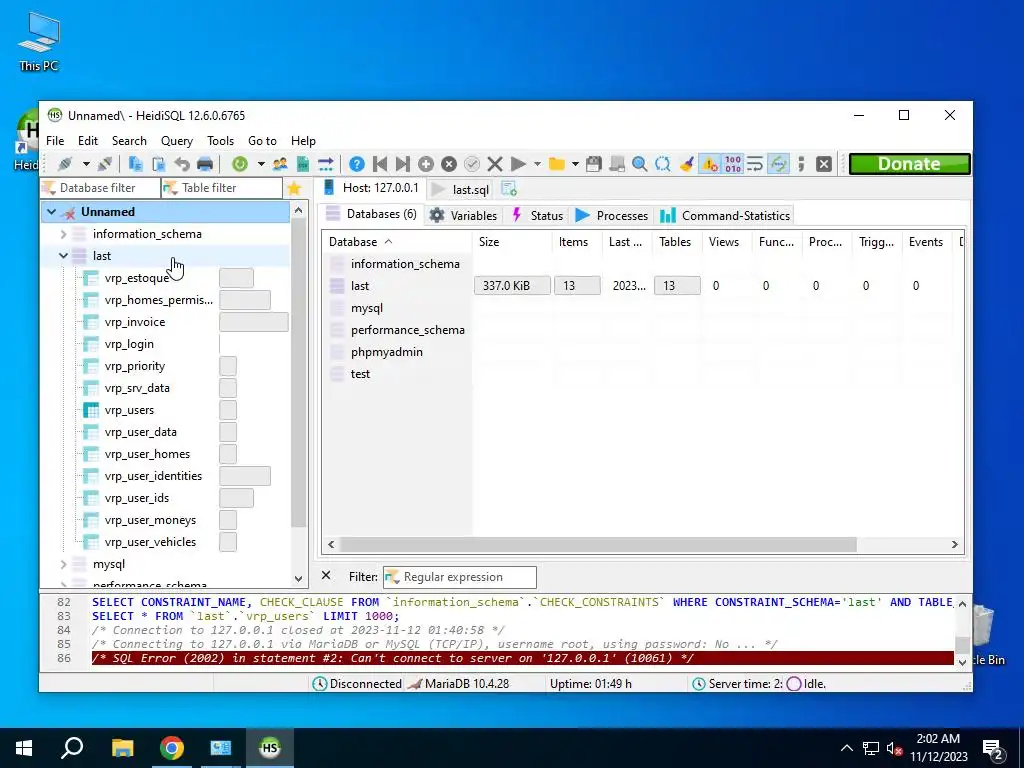Click the blue Help question mark icon
This screenshot has height=768, width=1024.
357,164
